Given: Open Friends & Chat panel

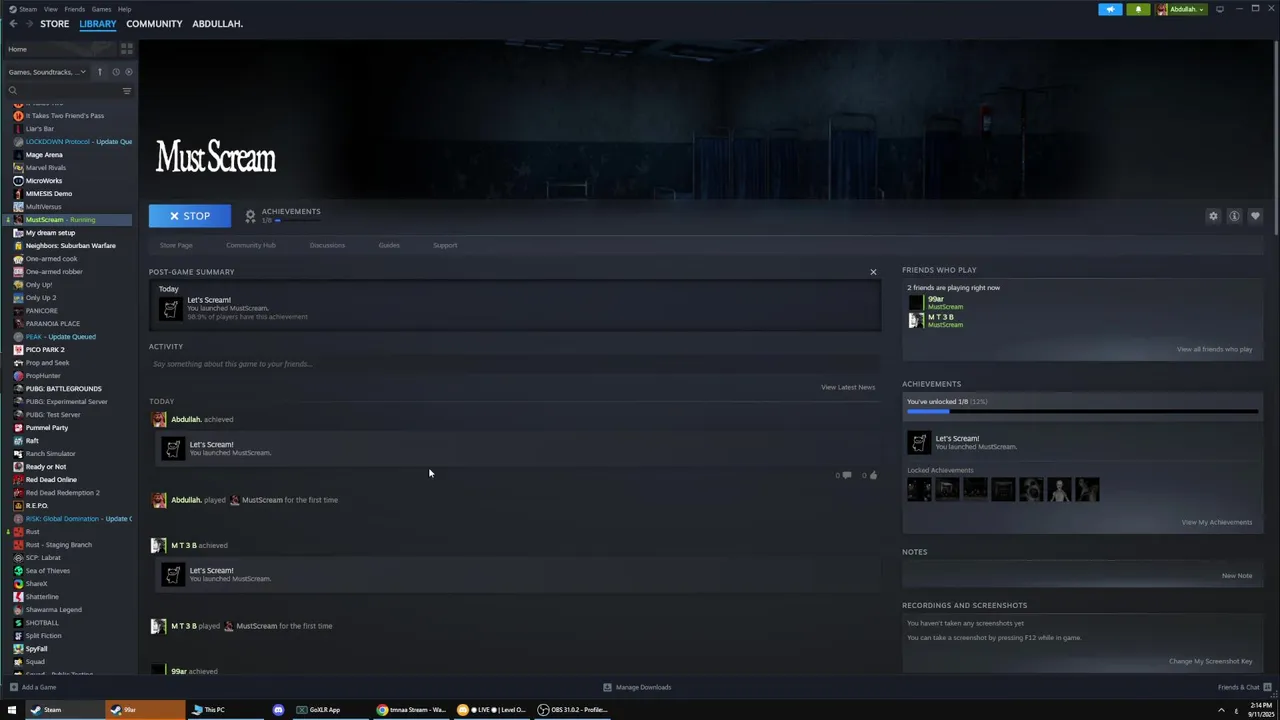Looking at the screenshot, I should (x=1244, y=687).
